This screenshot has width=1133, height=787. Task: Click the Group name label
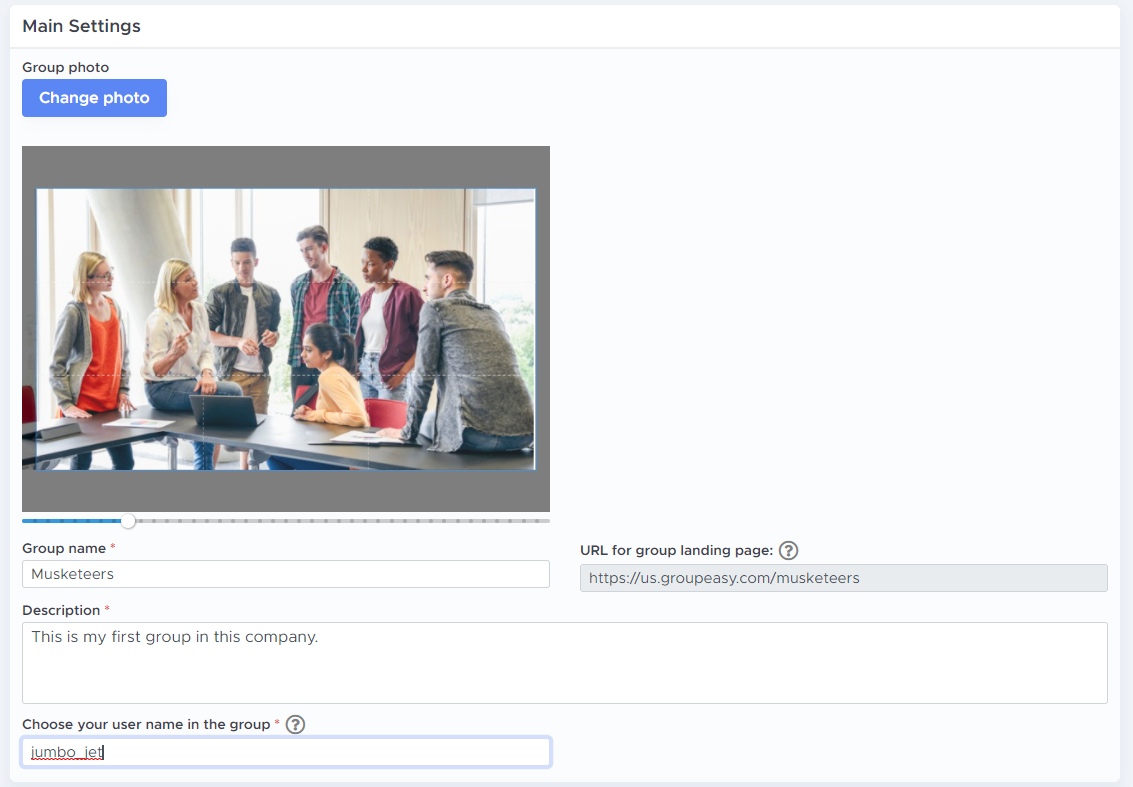(x=64, y=549)
